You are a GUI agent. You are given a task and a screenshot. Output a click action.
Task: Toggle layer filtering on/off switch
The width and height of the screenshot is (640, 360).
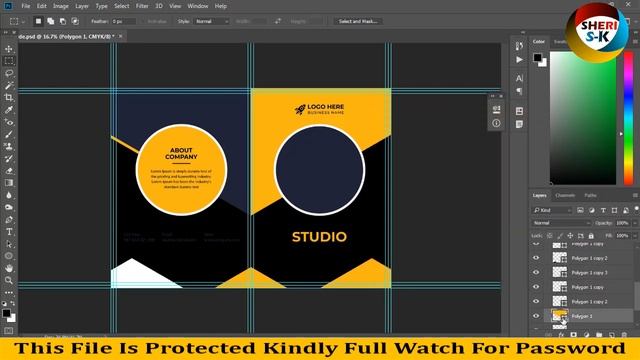636,209
